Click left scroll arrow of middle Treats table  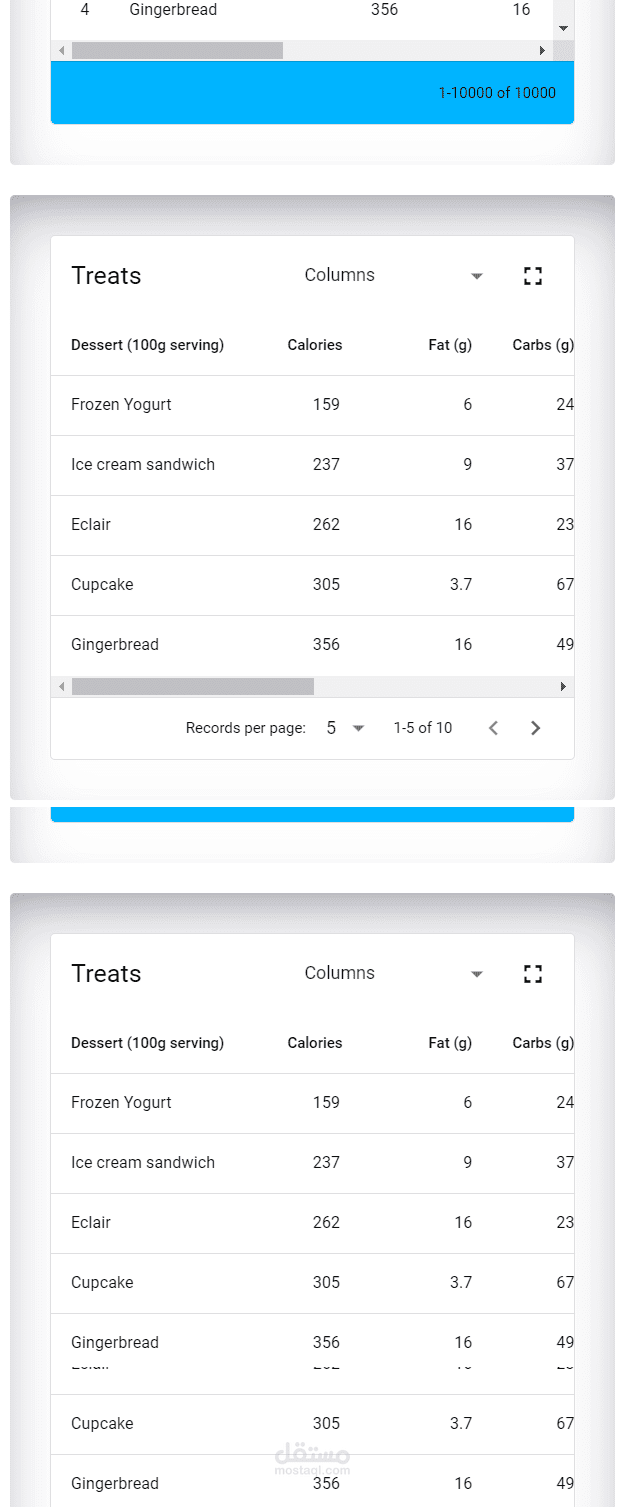tap(61, 687)
